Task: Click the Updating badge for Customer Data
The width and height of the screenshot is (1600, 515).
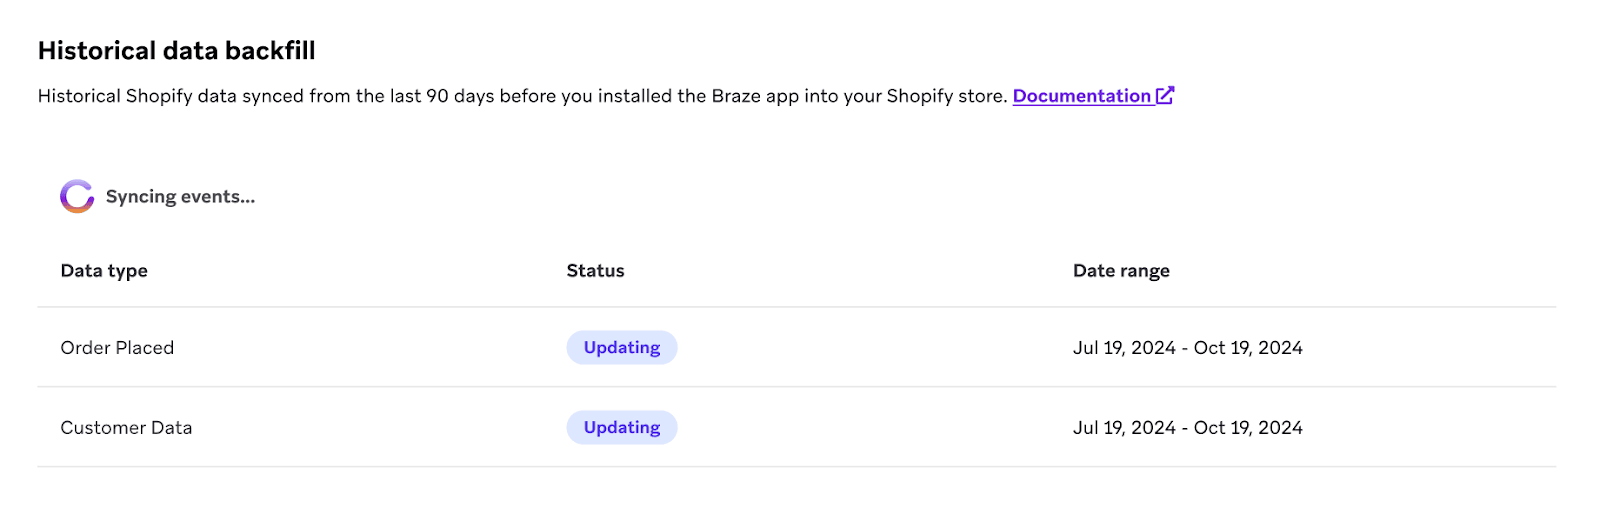Action: (x=622, y=428)
